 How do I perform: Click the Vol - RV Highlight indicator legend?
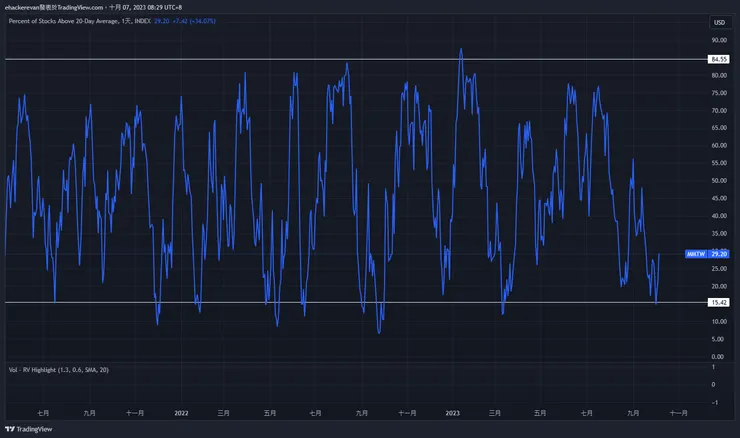click(x=59, y=370)
